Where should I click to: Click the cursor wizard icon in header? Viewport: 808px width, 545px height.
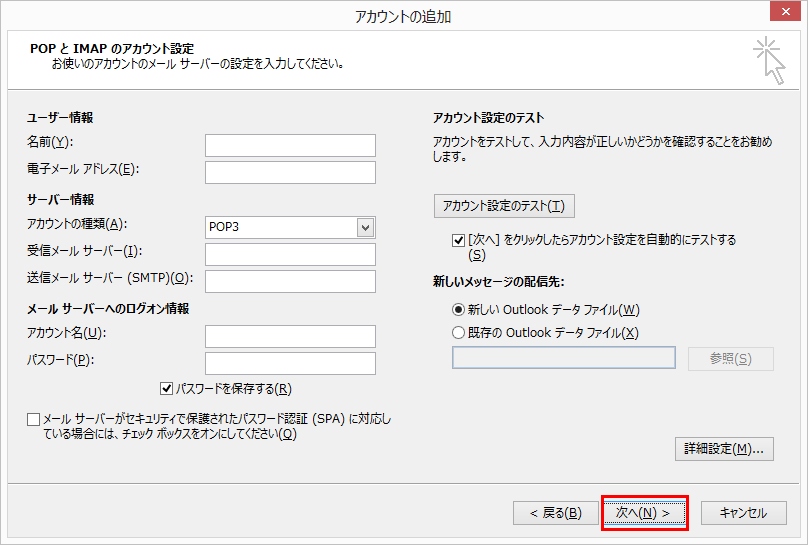click(x=769, y=60)
